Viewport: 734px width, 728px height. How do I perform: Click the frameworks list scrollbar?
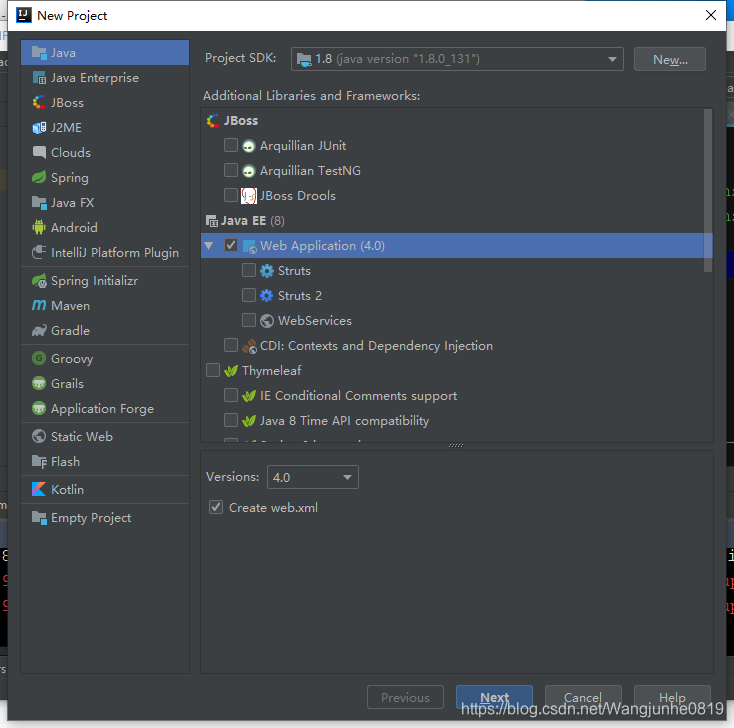[708, 190]
